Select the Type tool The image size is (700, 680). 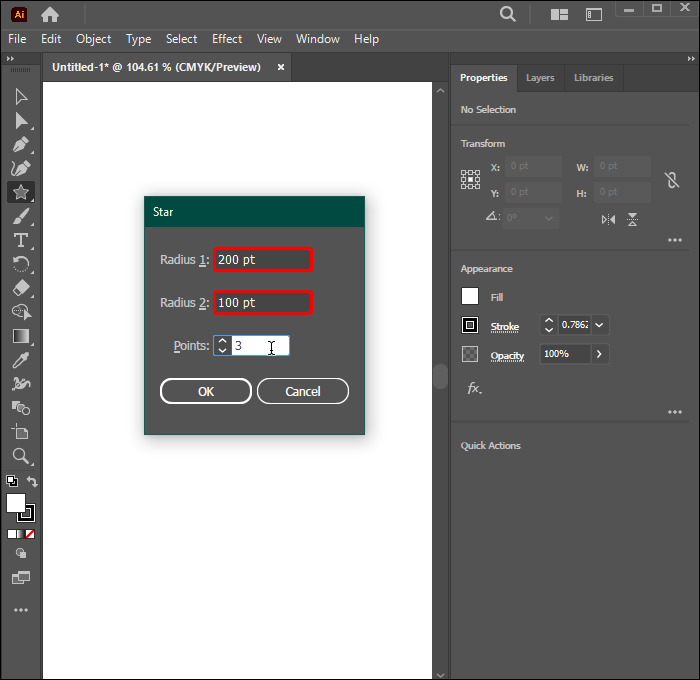20,240
